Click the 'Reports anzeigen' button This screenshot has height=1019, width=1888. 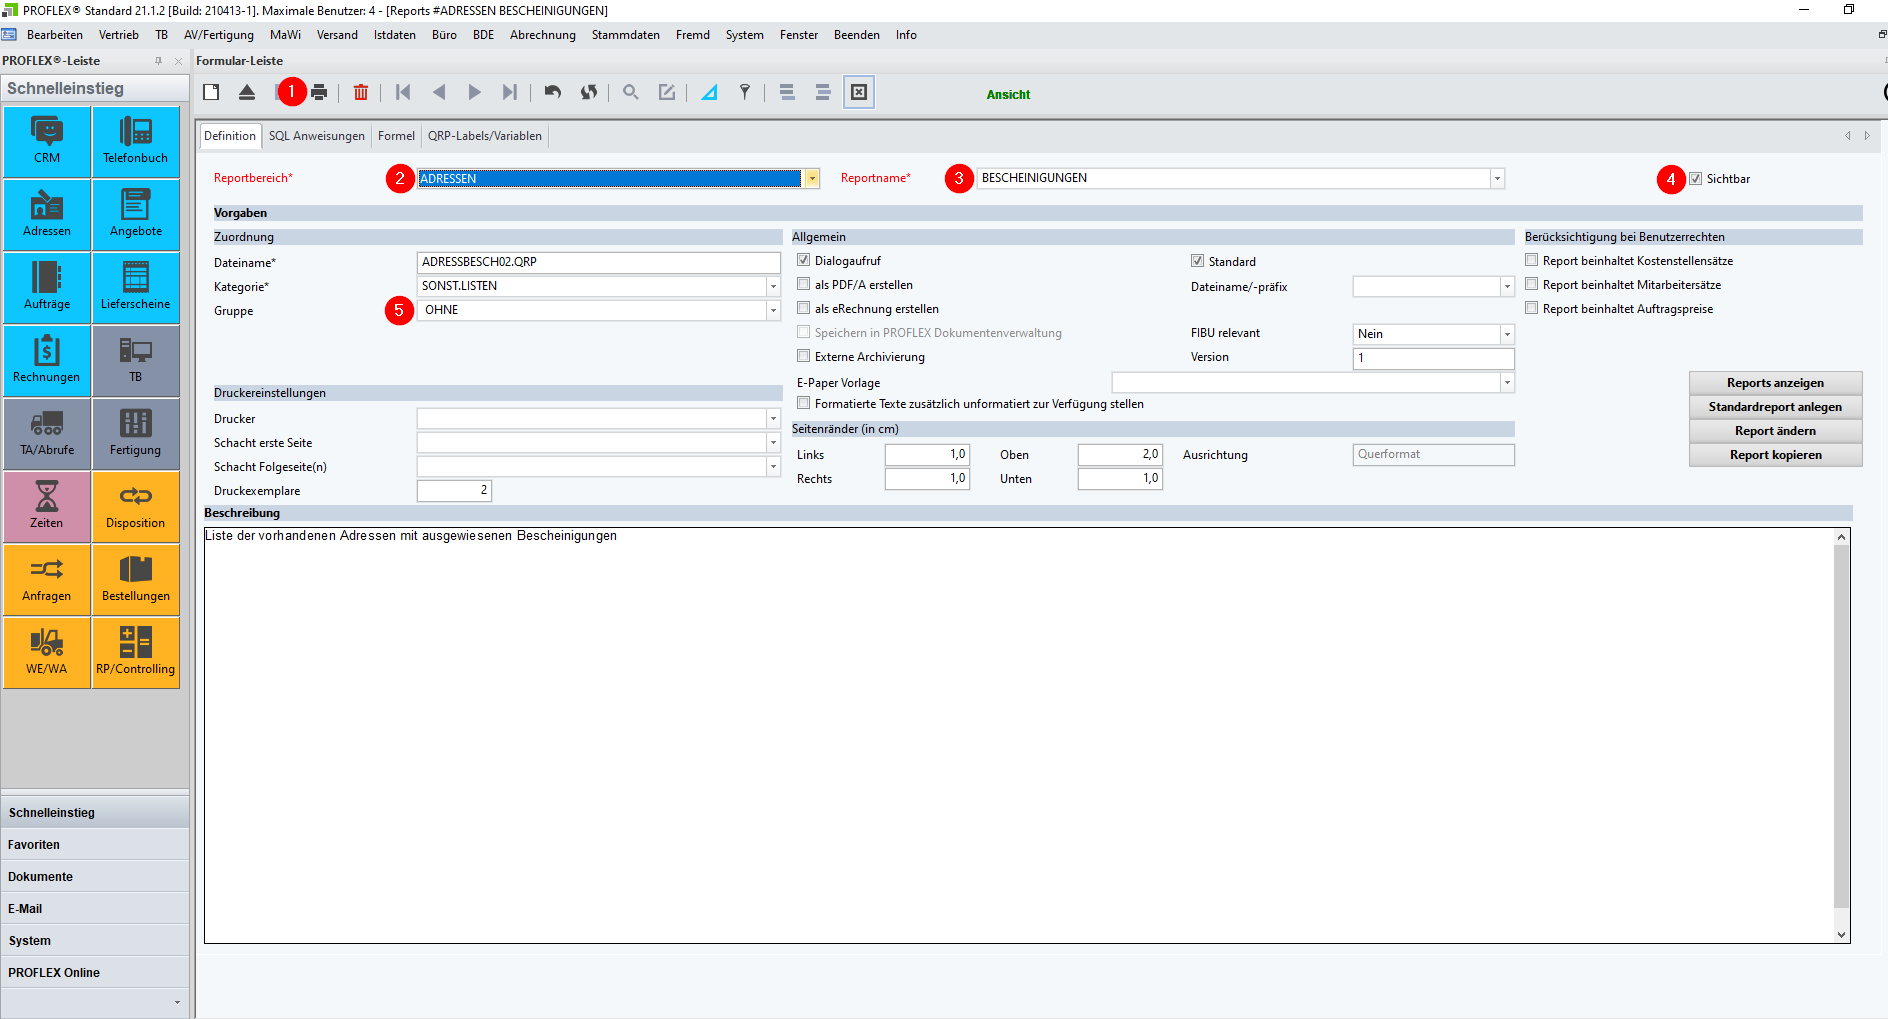(x=1774, y=383)
